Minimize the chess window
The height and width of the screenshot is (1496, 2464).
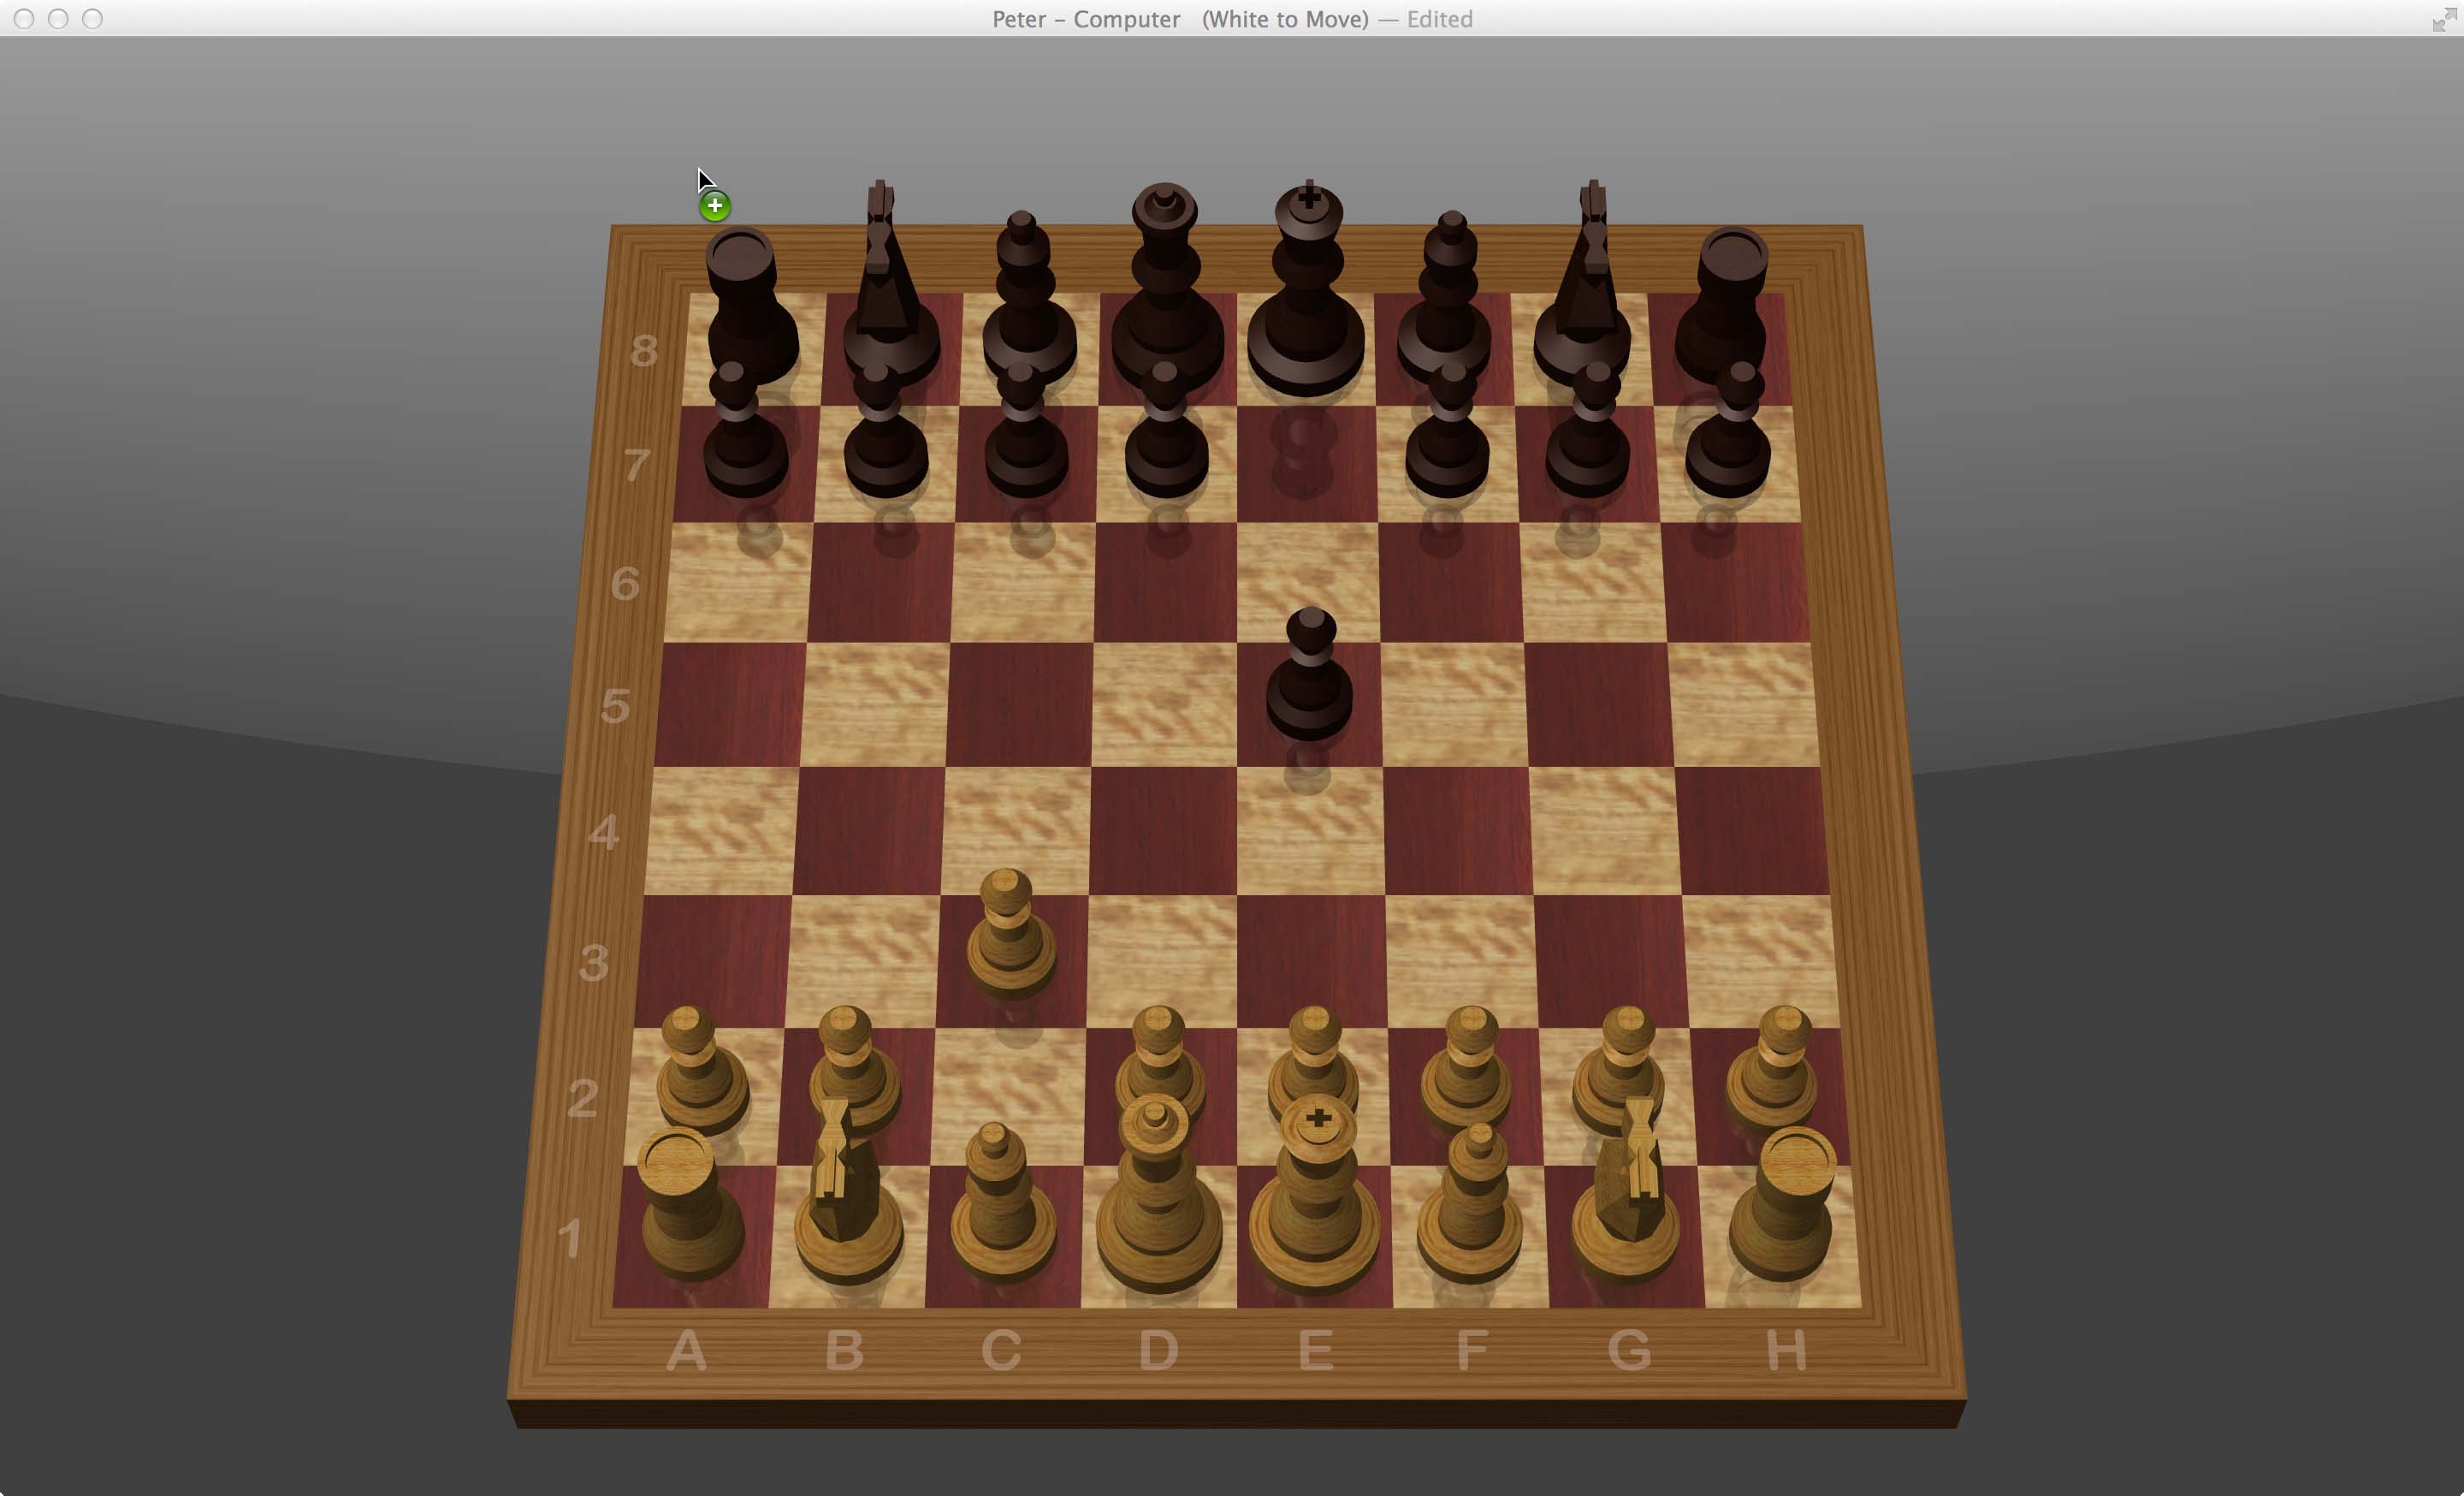point(58,19)
